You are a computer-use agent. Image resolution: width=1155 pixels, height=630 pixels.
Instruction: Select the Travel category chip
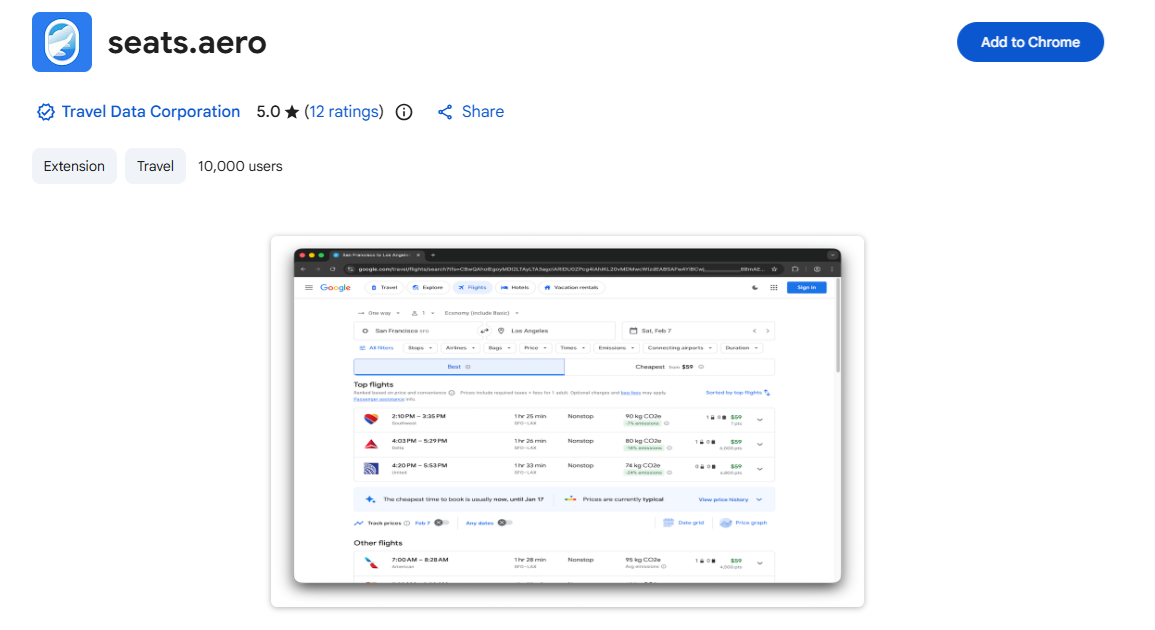coord(155,166)
